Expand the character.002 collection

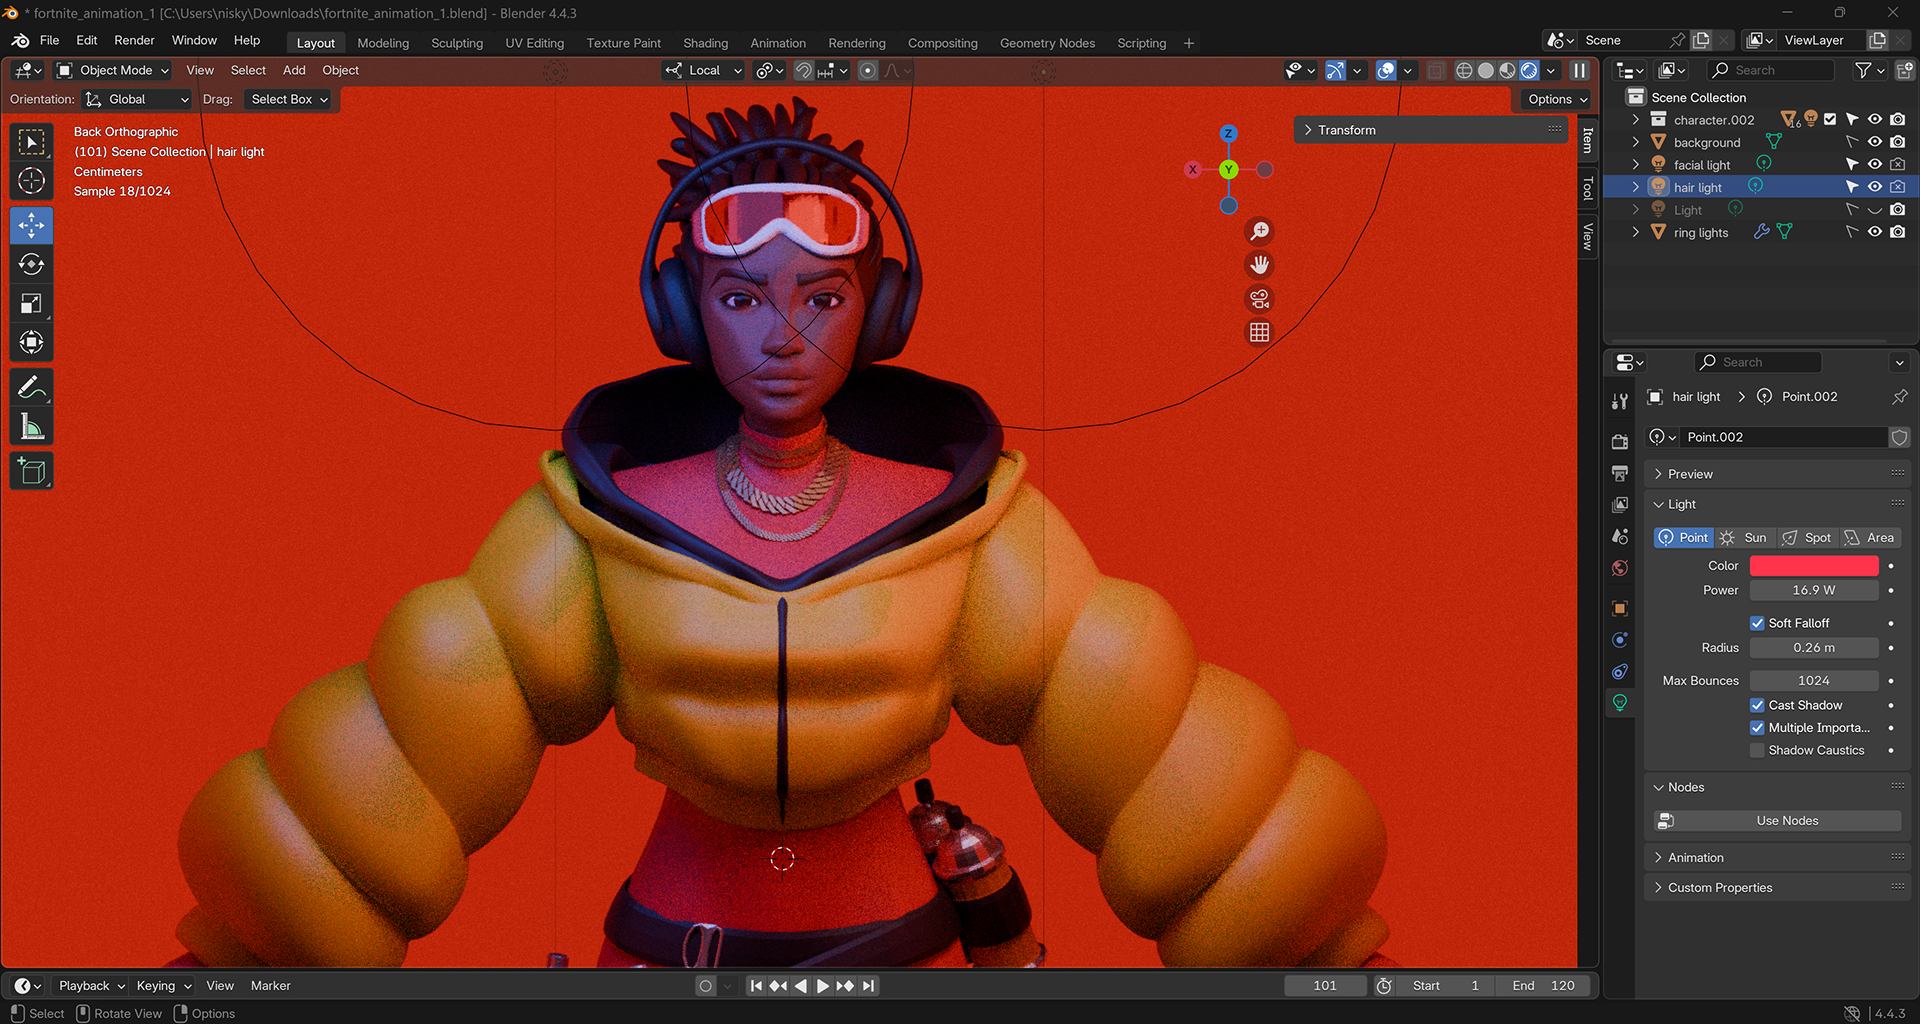(x=1636, y=119)
